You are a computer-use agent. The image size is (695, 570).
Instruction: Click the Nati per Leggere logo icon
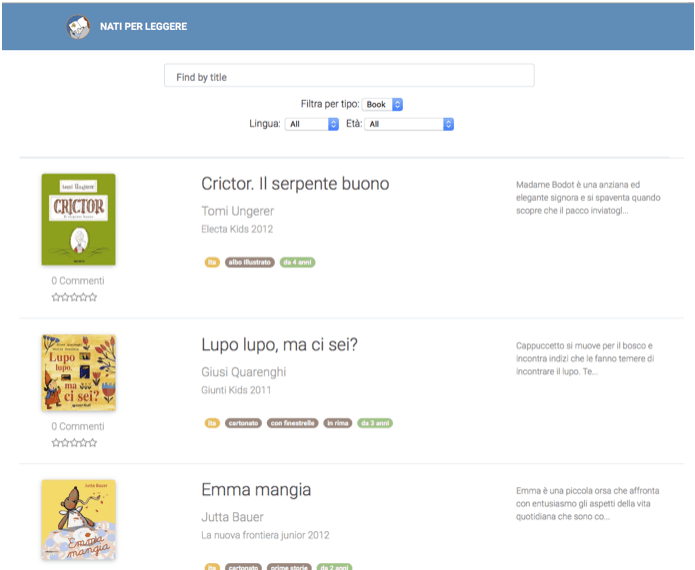coord(78,27)
